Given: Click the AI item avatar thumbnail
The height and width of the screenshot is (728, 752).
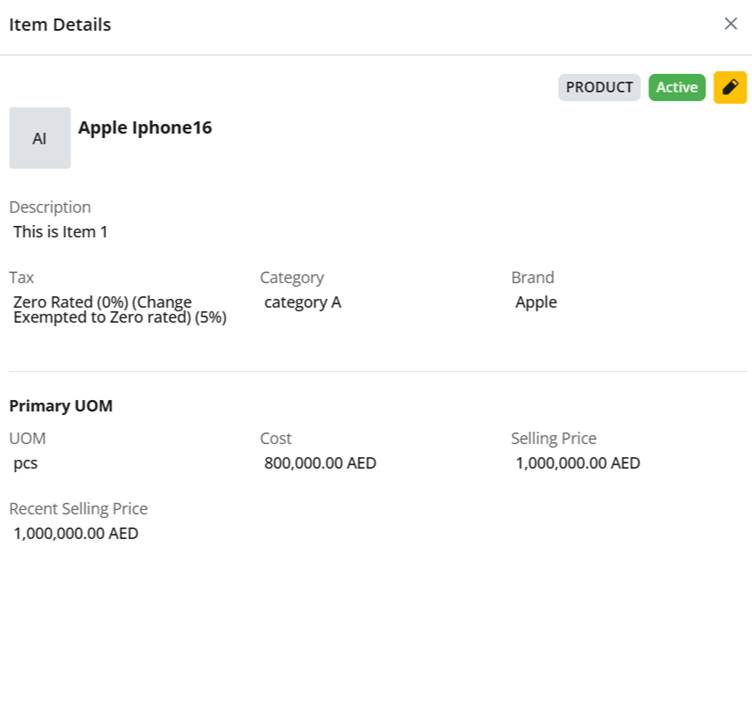Looking at the screenshot, I should (40, 138).
